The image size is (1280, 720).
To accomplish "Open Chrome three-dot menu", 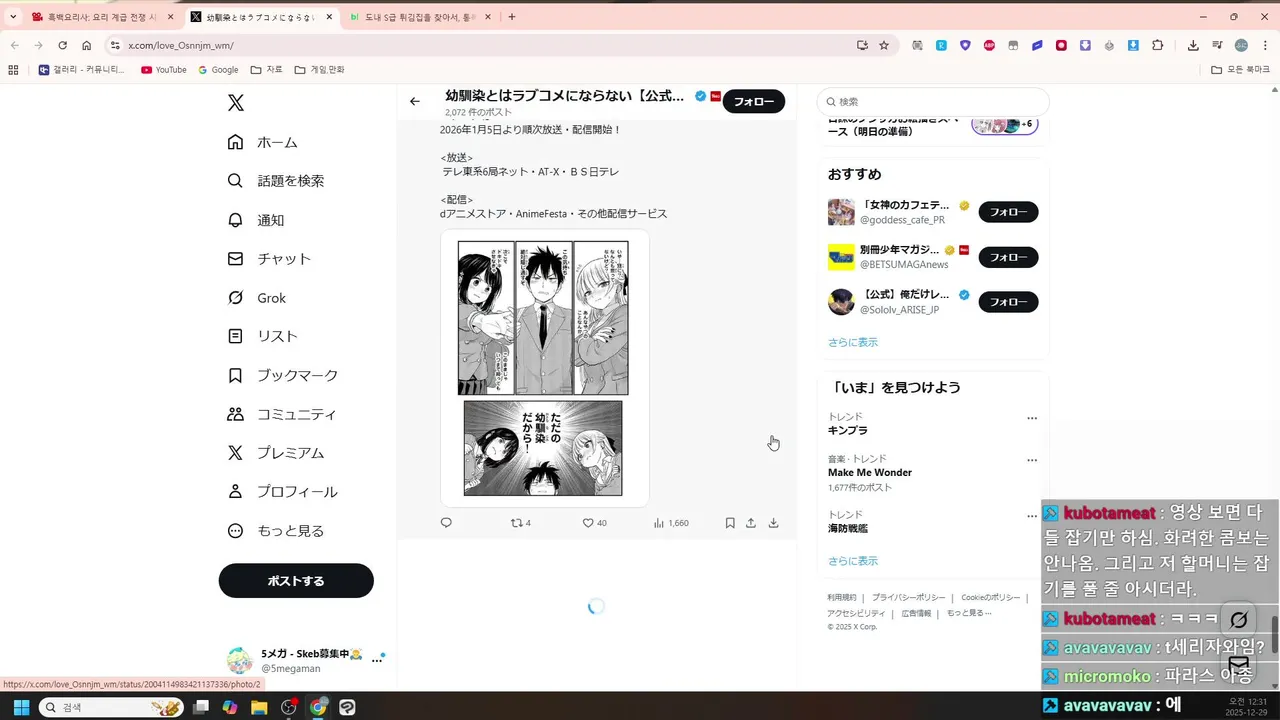I will [x=1264, y=45].
